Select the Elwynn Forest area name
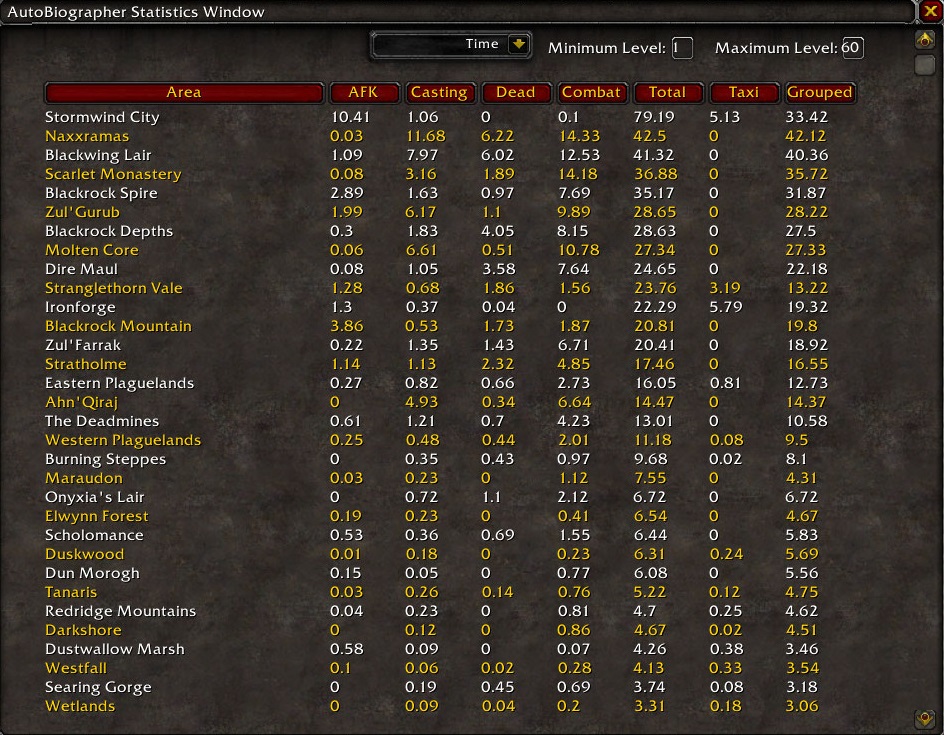This screenshot has width=944, height=735. point(97,516)
